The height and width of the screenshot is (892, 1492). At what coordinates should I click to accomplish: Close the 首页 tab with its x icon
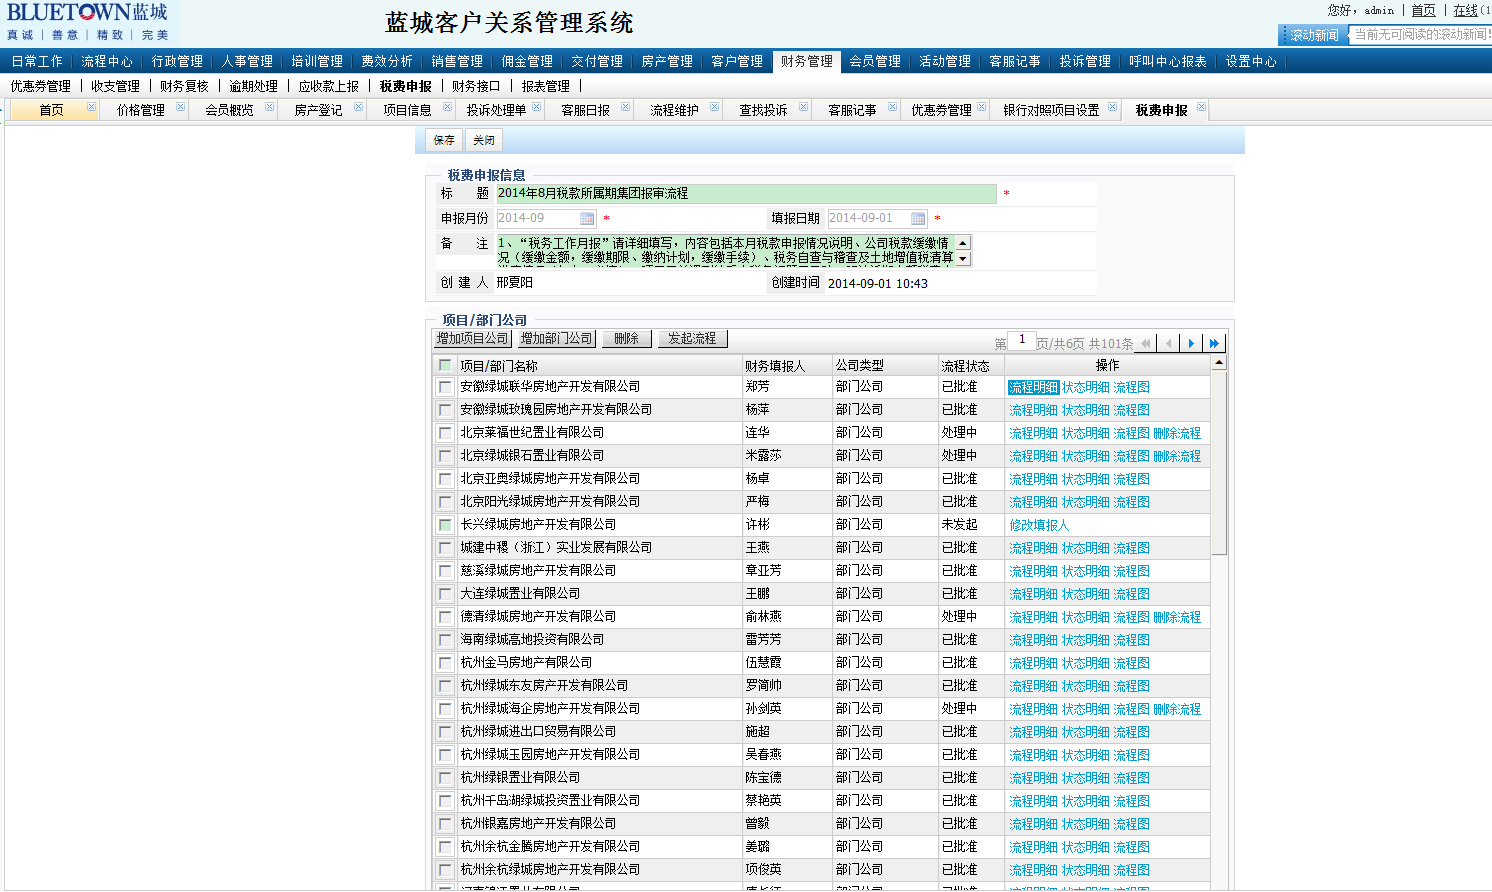pos(91,107)
